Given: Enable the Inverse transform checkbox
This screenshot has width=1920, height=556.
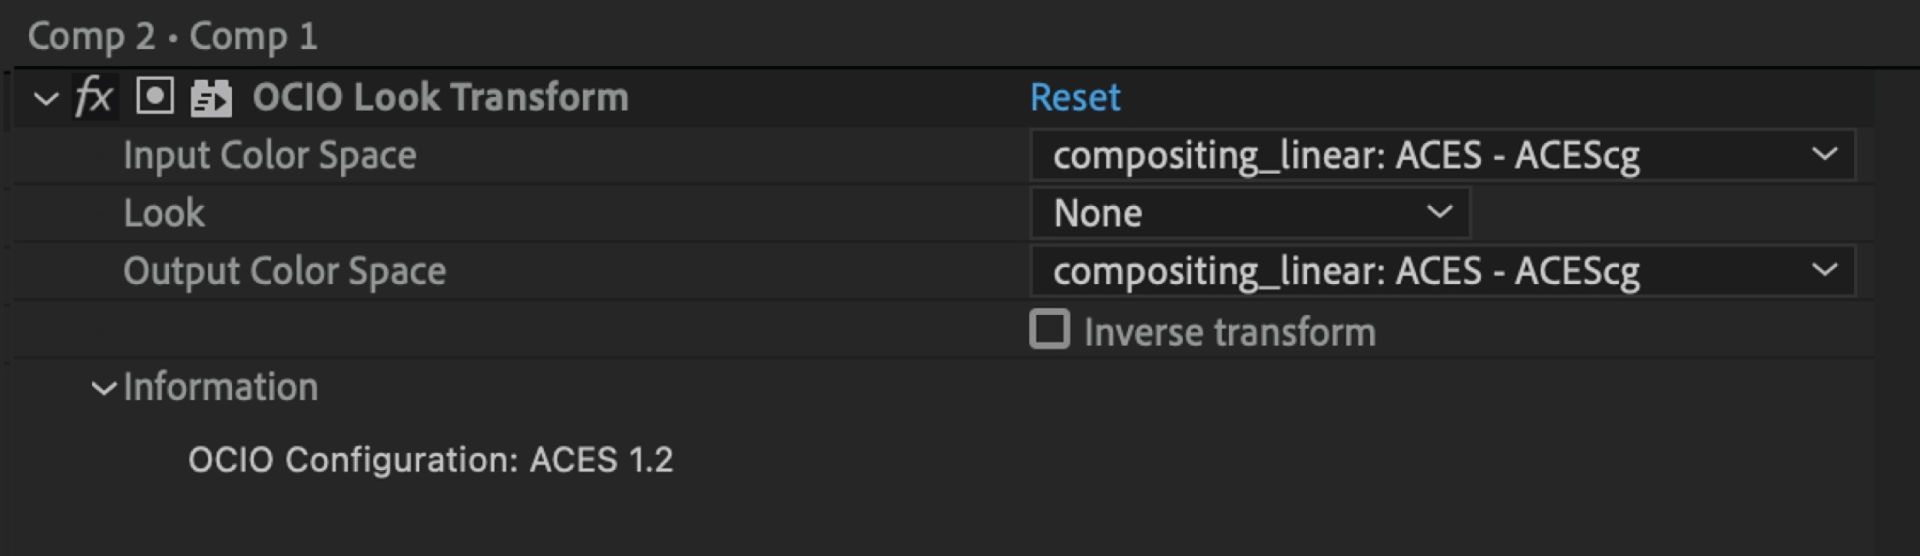Looking at the screenshot, I should [1049, 330].
